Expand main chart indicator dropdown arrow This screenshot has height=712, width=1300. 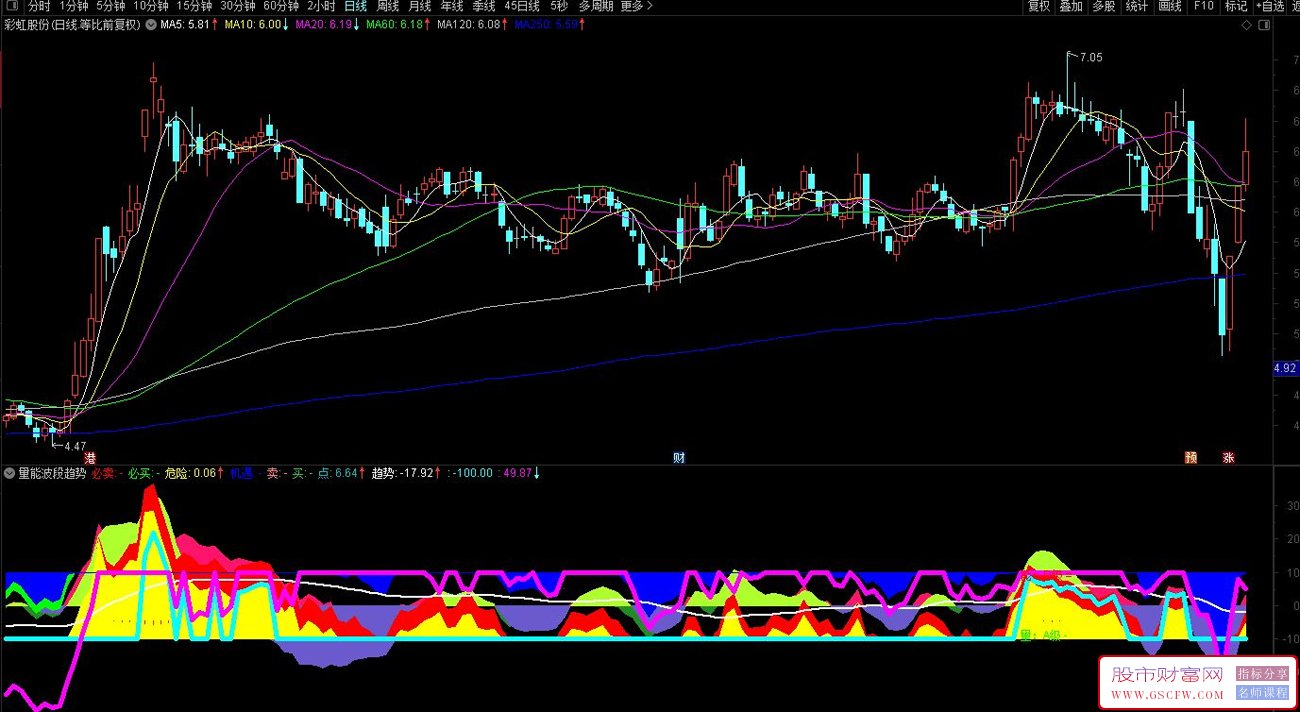[150, 25]
